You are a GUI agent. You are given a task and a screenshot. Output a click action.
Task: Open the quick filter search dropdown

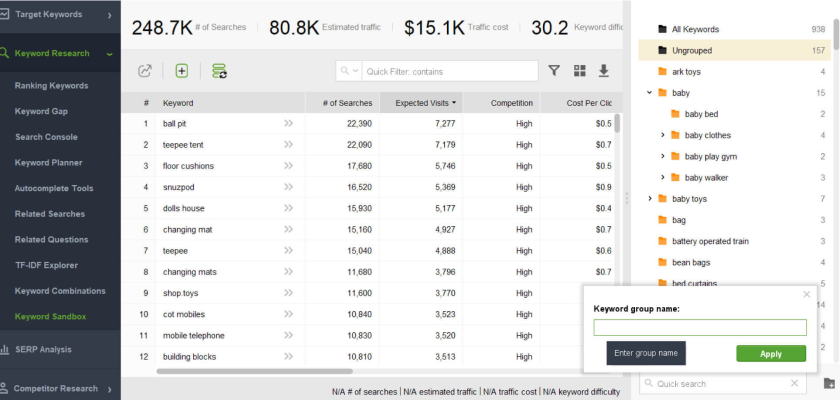350,71
